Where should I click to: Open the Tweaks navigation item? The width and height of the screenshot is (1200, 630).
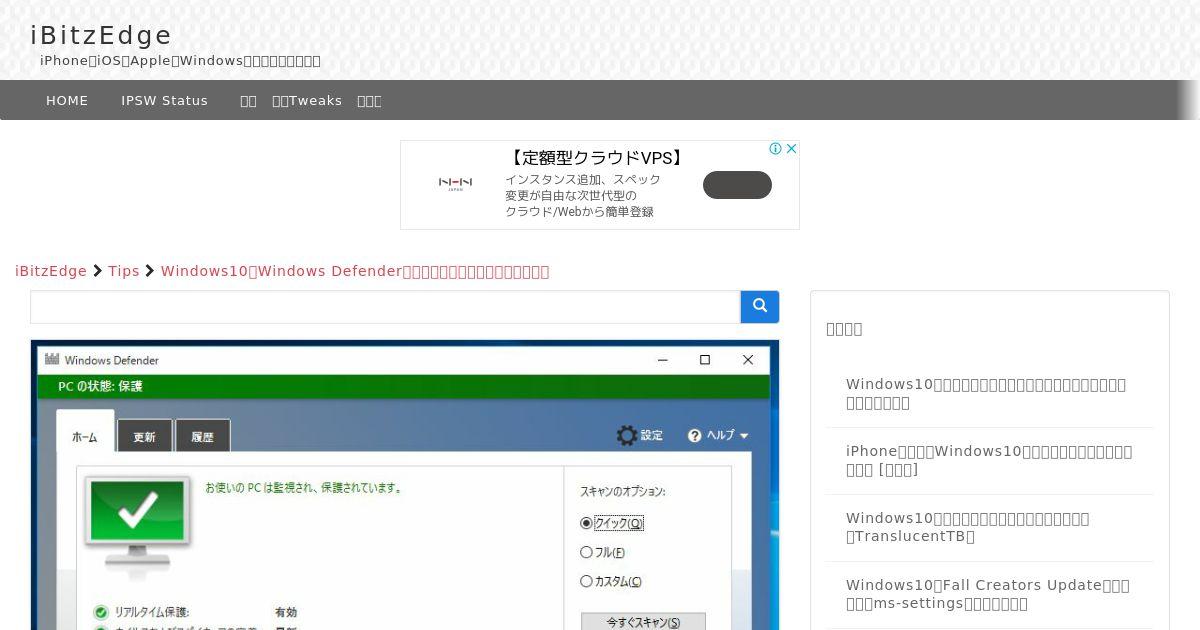(x=307, y=100)
